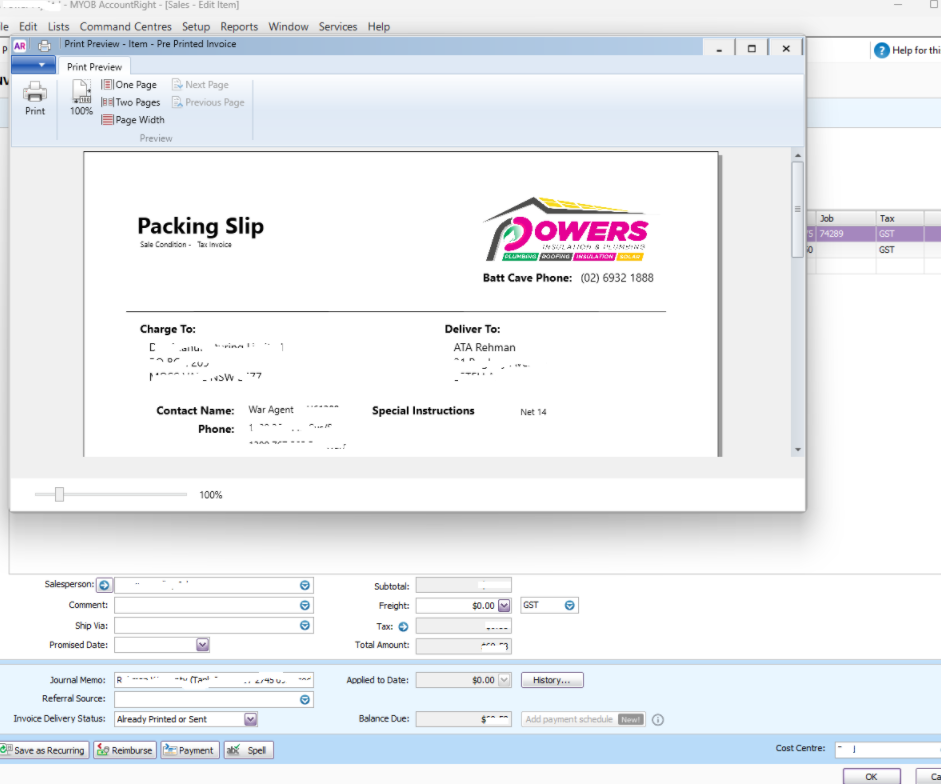Open the Setup menu
The height and width of the screenshot is (784, 941).
pyautogui.click(x=196, y=26)
